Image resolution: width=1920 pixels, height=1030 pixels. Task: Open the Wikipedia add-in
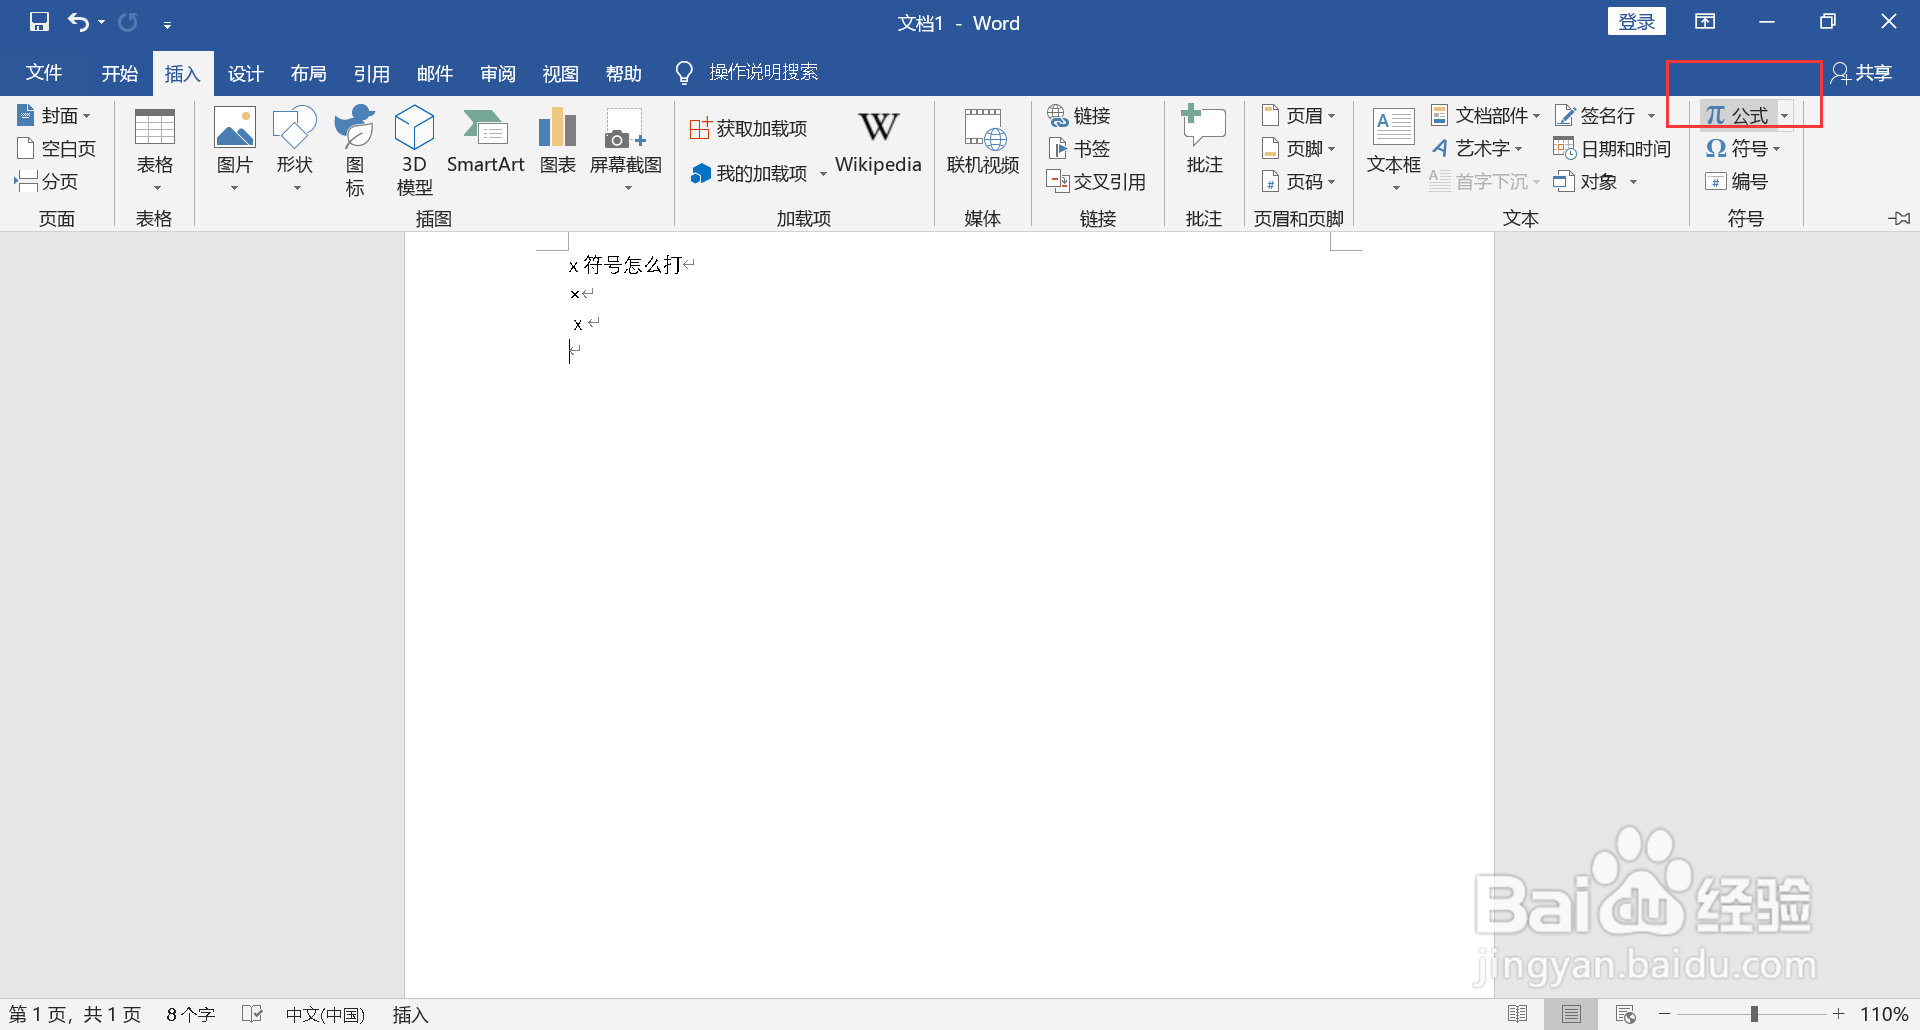click(878, 142)
